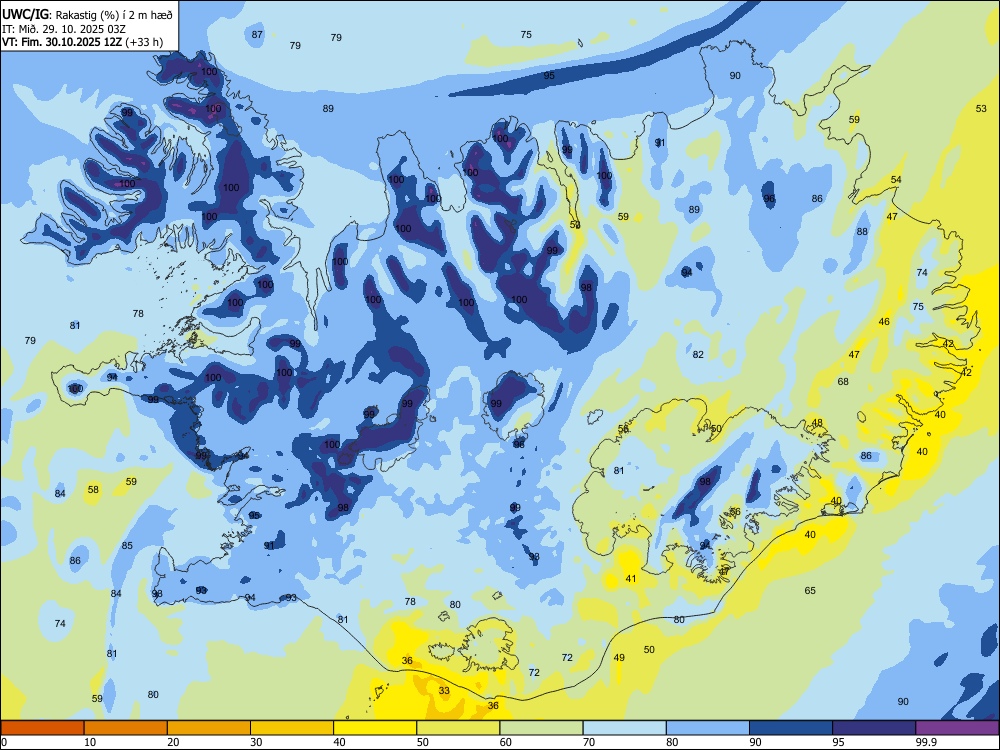Select the 95–99.9 dark navy legend swatch
This screenshot has height=750, width=1000.
(874, 728)
